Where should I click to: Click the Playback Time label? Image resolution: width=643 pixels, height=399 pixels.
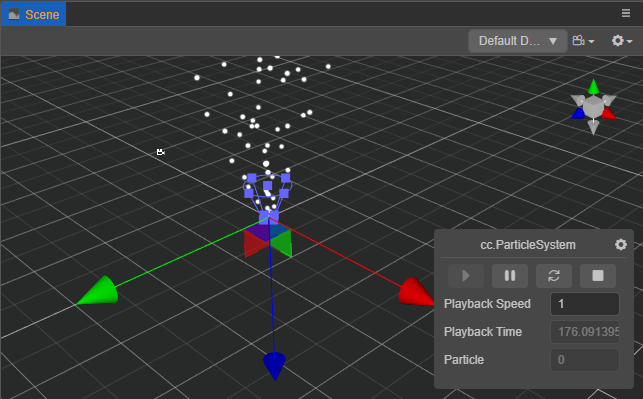(483, 332)
